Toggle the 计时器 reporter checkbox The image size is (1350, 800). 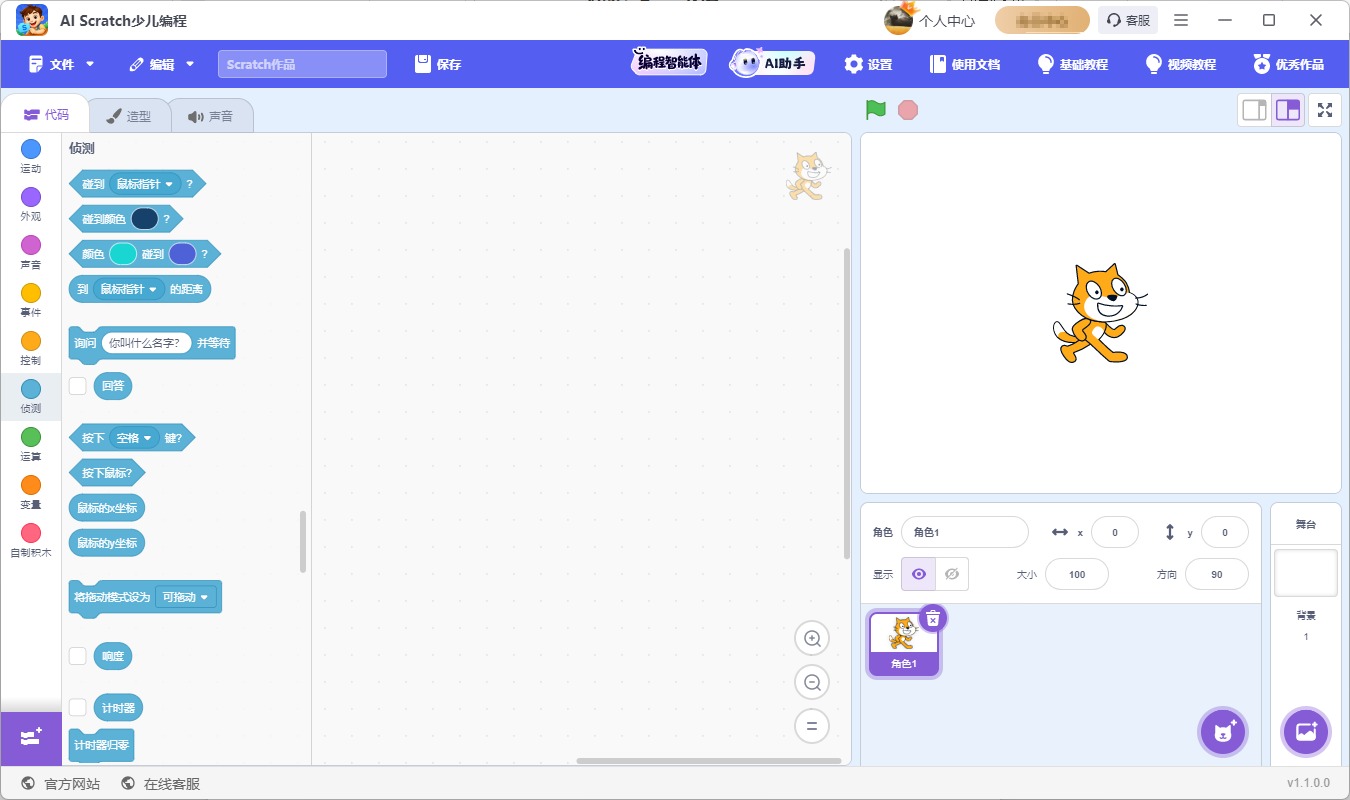tap(77, 707)
